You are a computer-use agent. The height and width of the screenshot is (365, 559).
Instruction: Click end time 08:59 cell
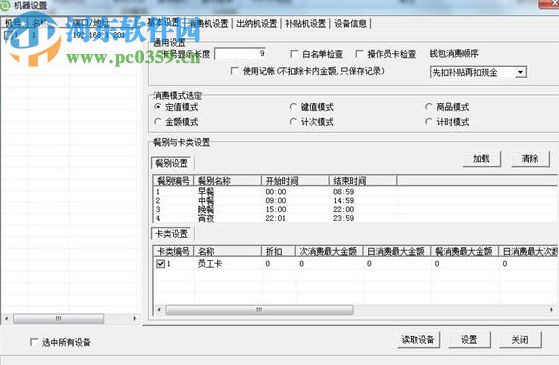344,192
